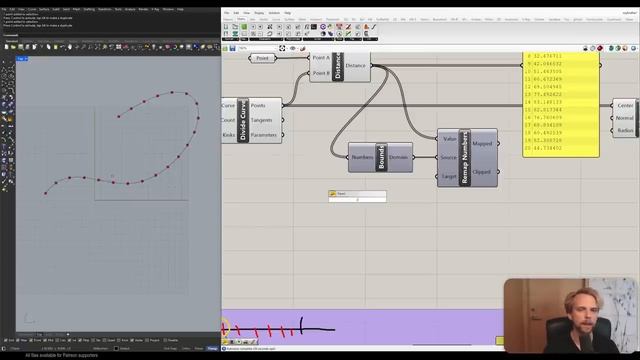Click the New file icon in Rhino toolbar
640x360 pixels.
[7, 47]
